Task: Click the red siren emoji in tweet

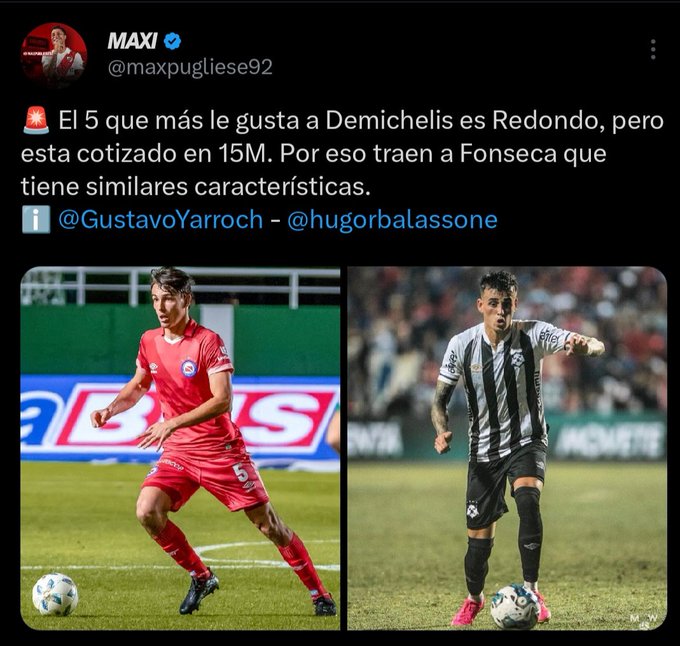Action: 36,120
